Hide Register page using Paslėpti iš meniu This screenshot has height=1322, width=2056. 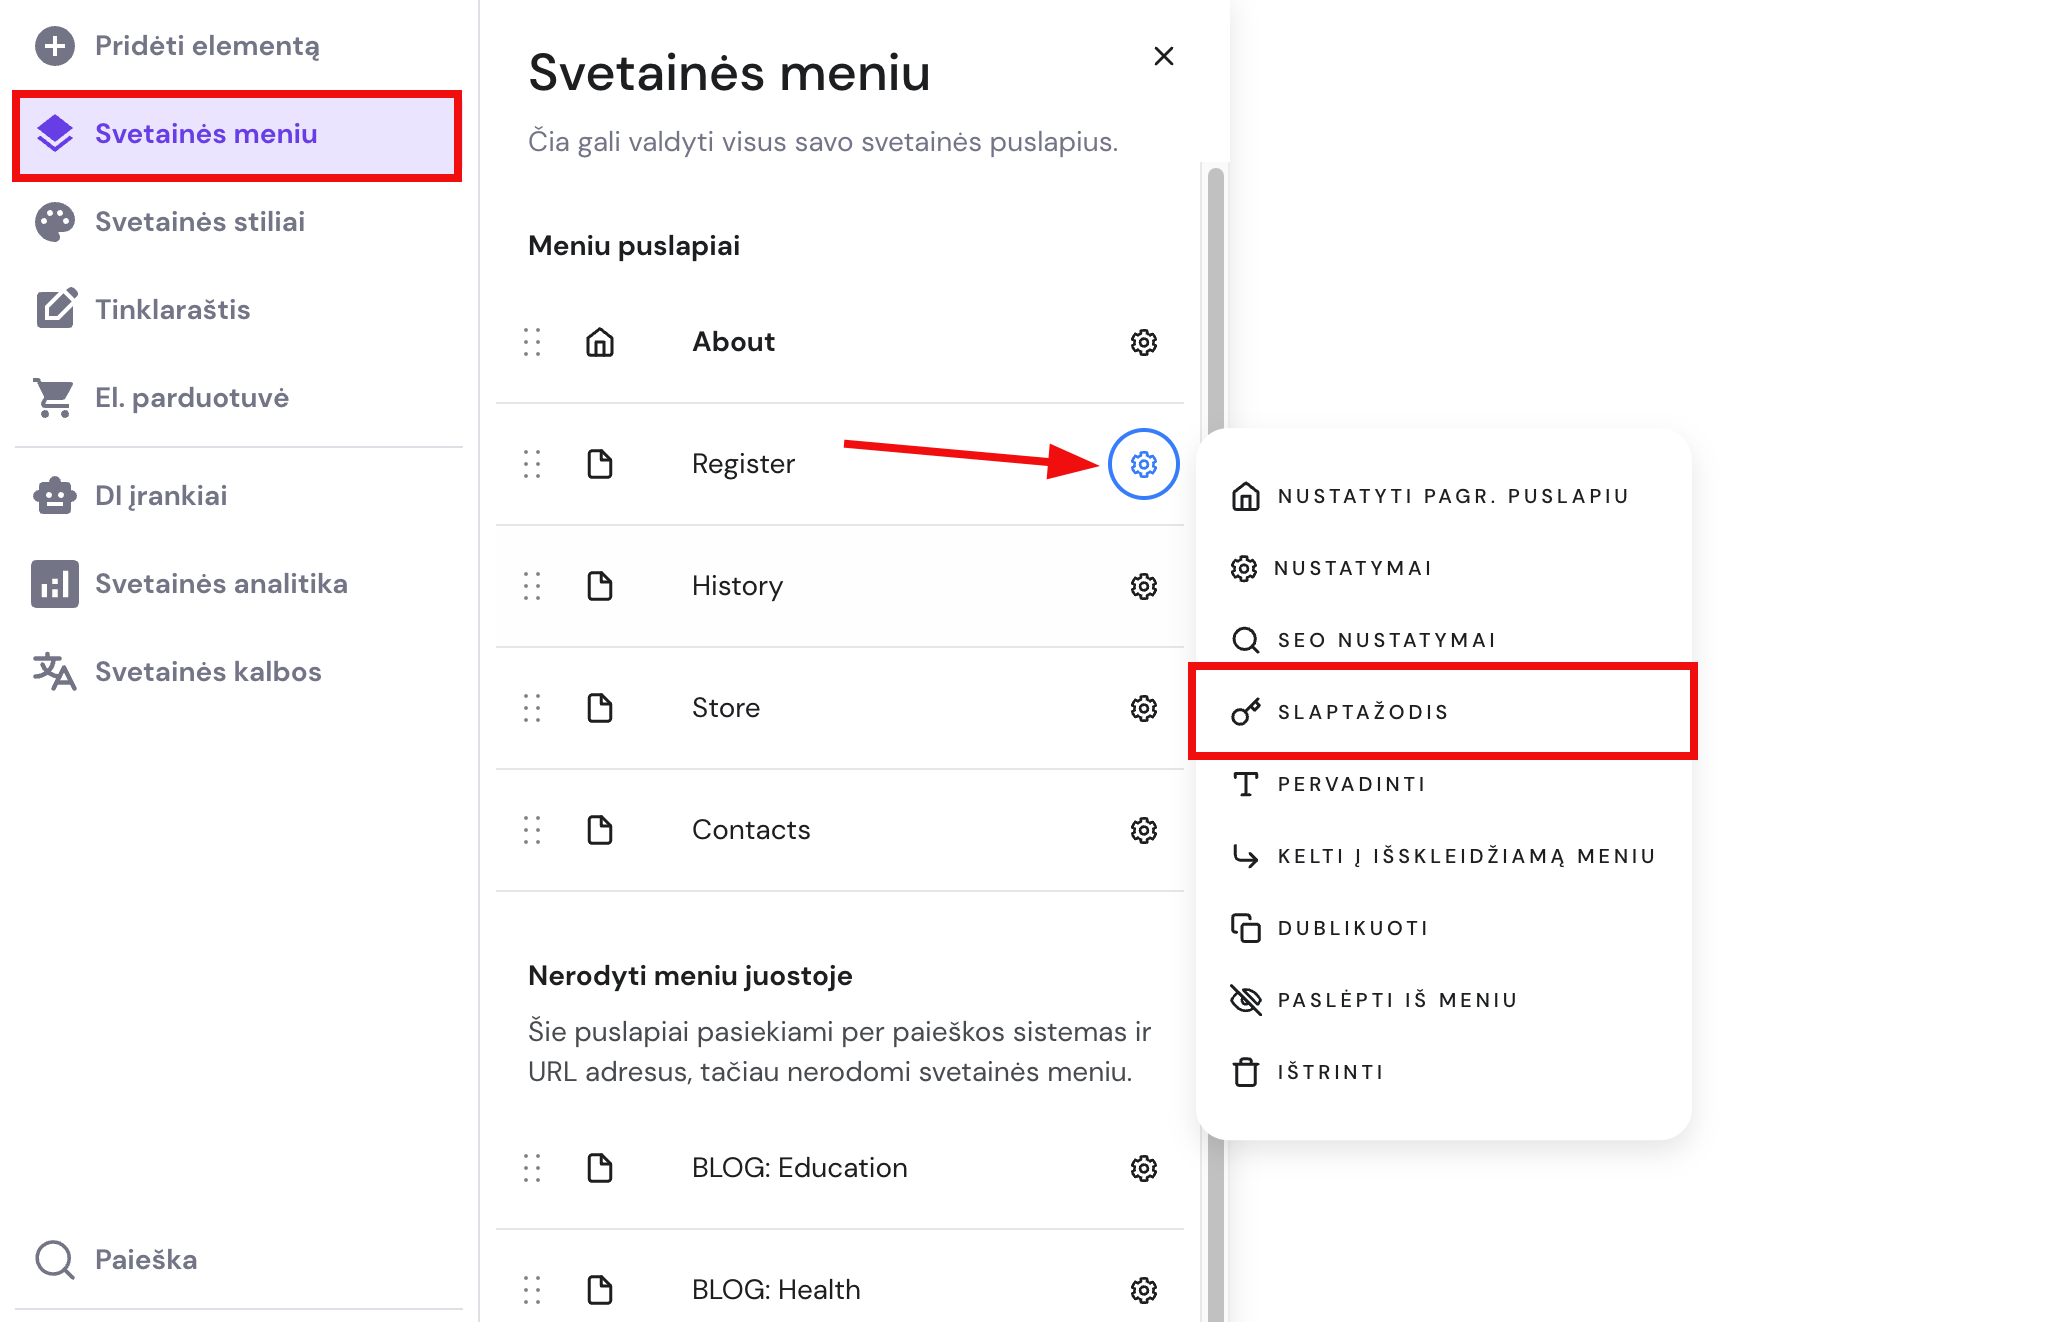[x=1396, y=998]
